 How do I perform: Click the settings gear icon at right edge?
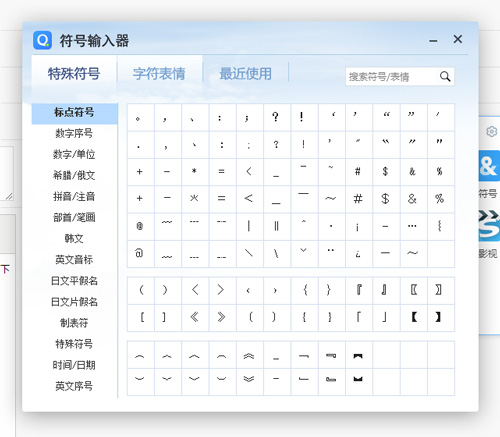pos(491,131)
